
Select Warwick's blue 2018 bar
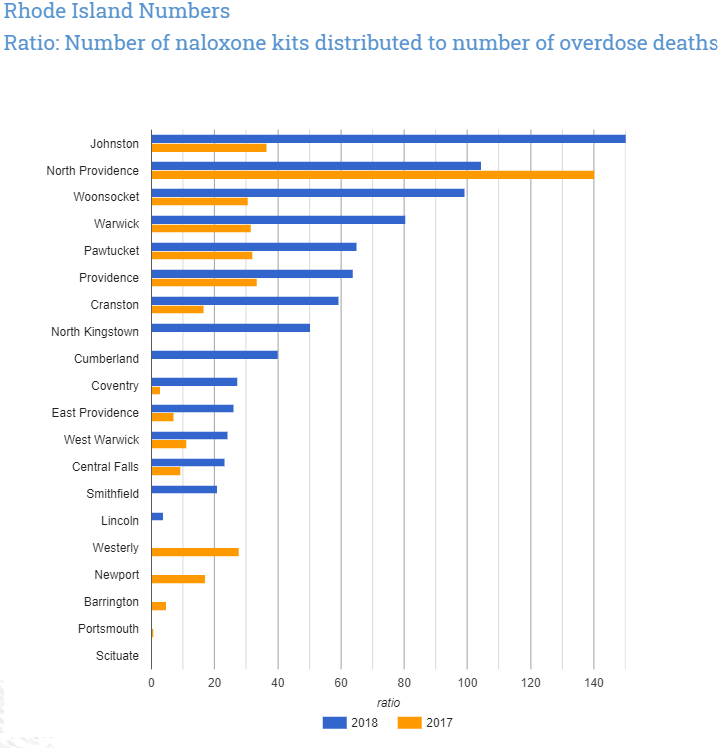click(x=278, y=220)
